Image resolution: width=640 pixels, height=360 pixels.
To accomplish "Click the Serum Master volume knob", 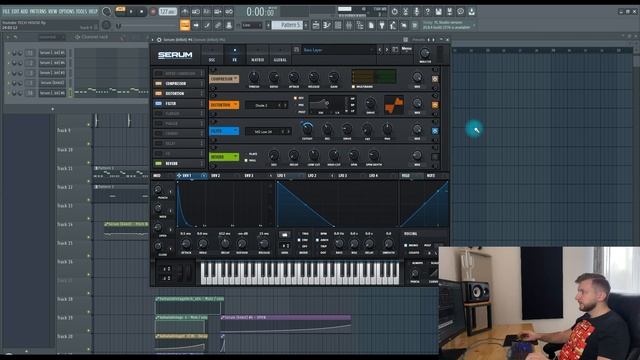I will click(425, 53).
